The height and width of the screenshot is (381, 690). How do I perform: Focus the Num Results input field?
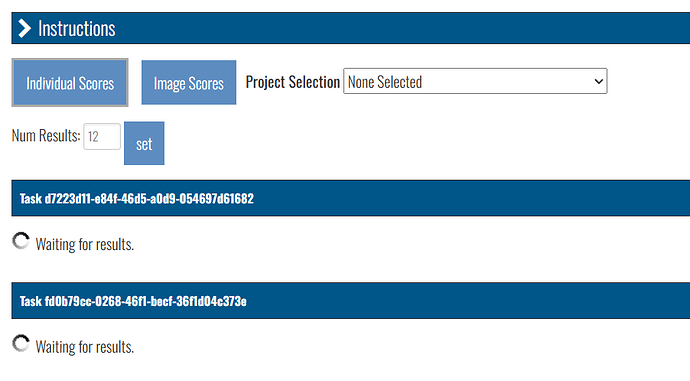(102, 136)
